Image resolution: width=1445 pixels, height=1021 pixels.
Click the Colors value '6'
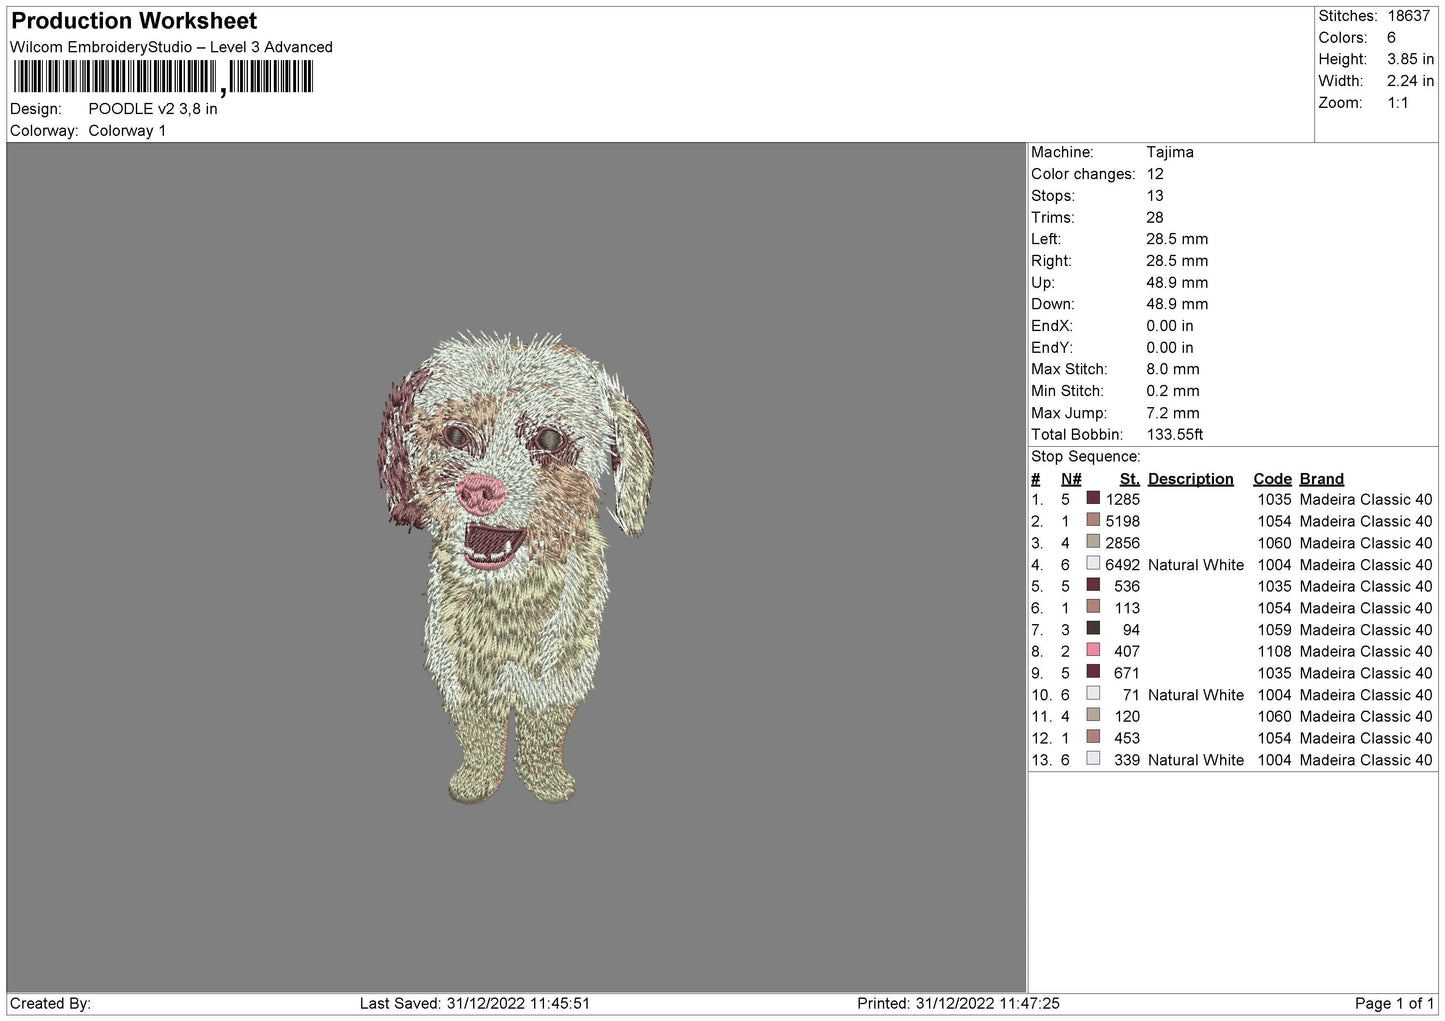(x=1391, y=38)
